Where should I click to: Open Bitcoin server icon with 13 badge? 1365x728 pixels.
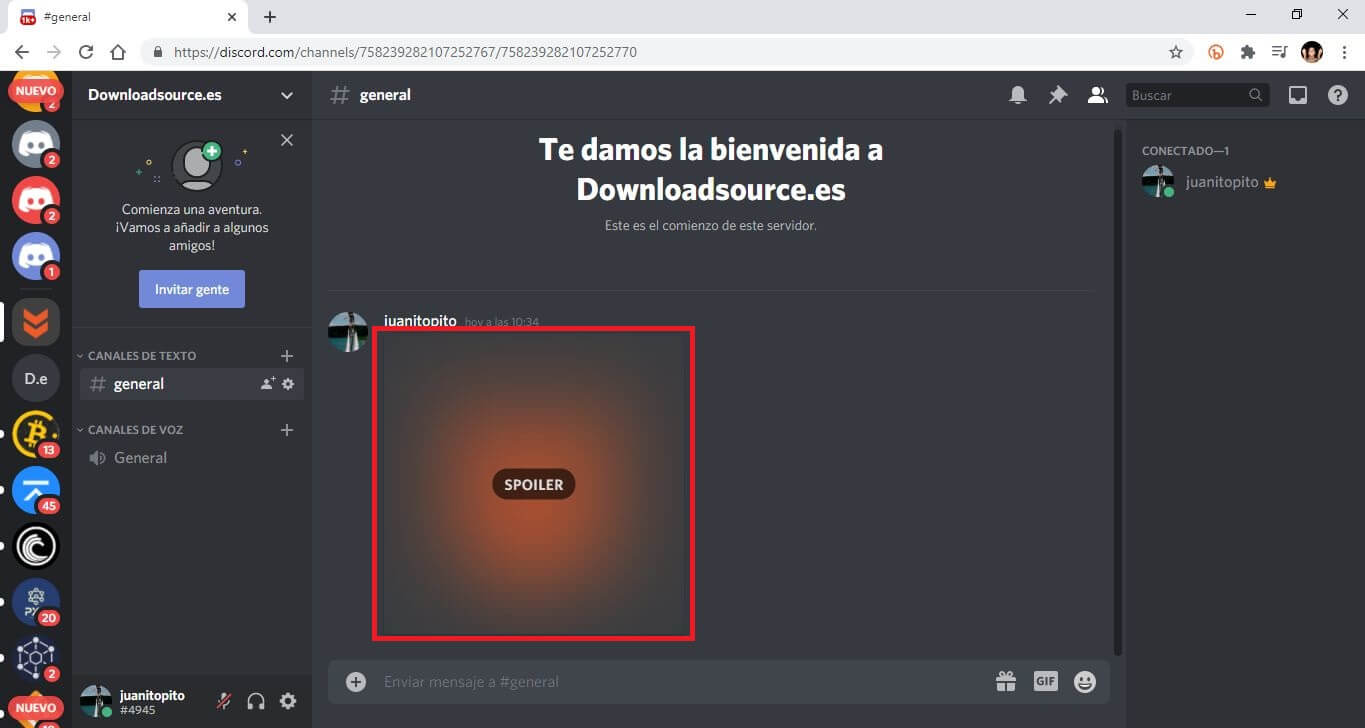[x=36, y=434]
